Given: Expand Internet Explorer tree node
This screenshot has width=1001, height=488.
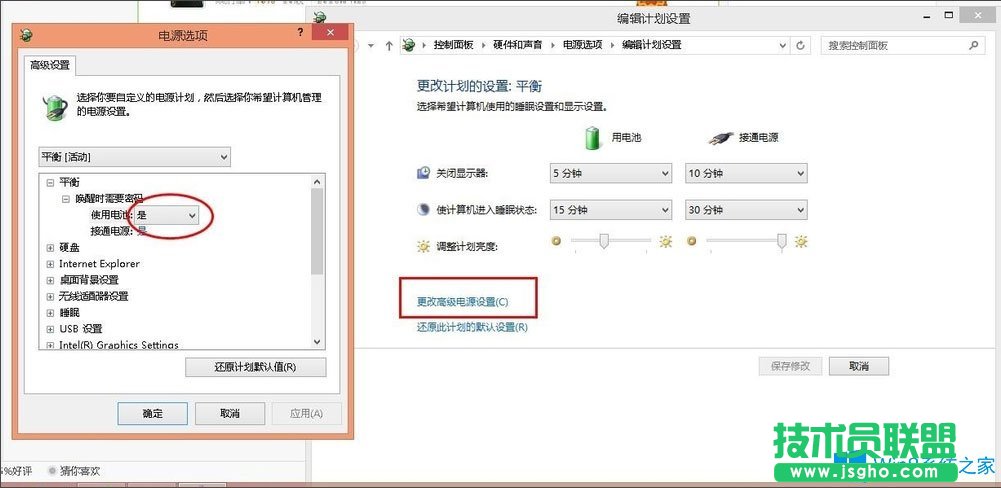Looking at the screenshot, I should click(50, 264).
